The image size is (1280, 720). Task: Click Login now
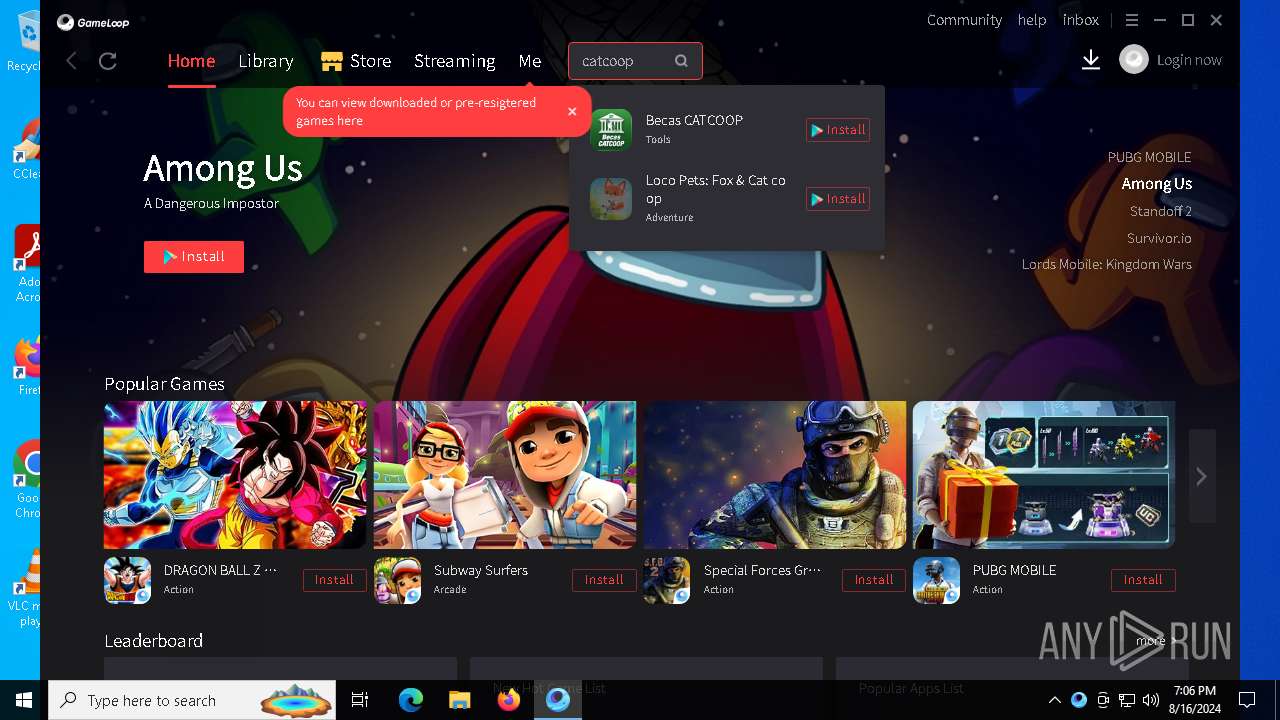coord(1189,60)
